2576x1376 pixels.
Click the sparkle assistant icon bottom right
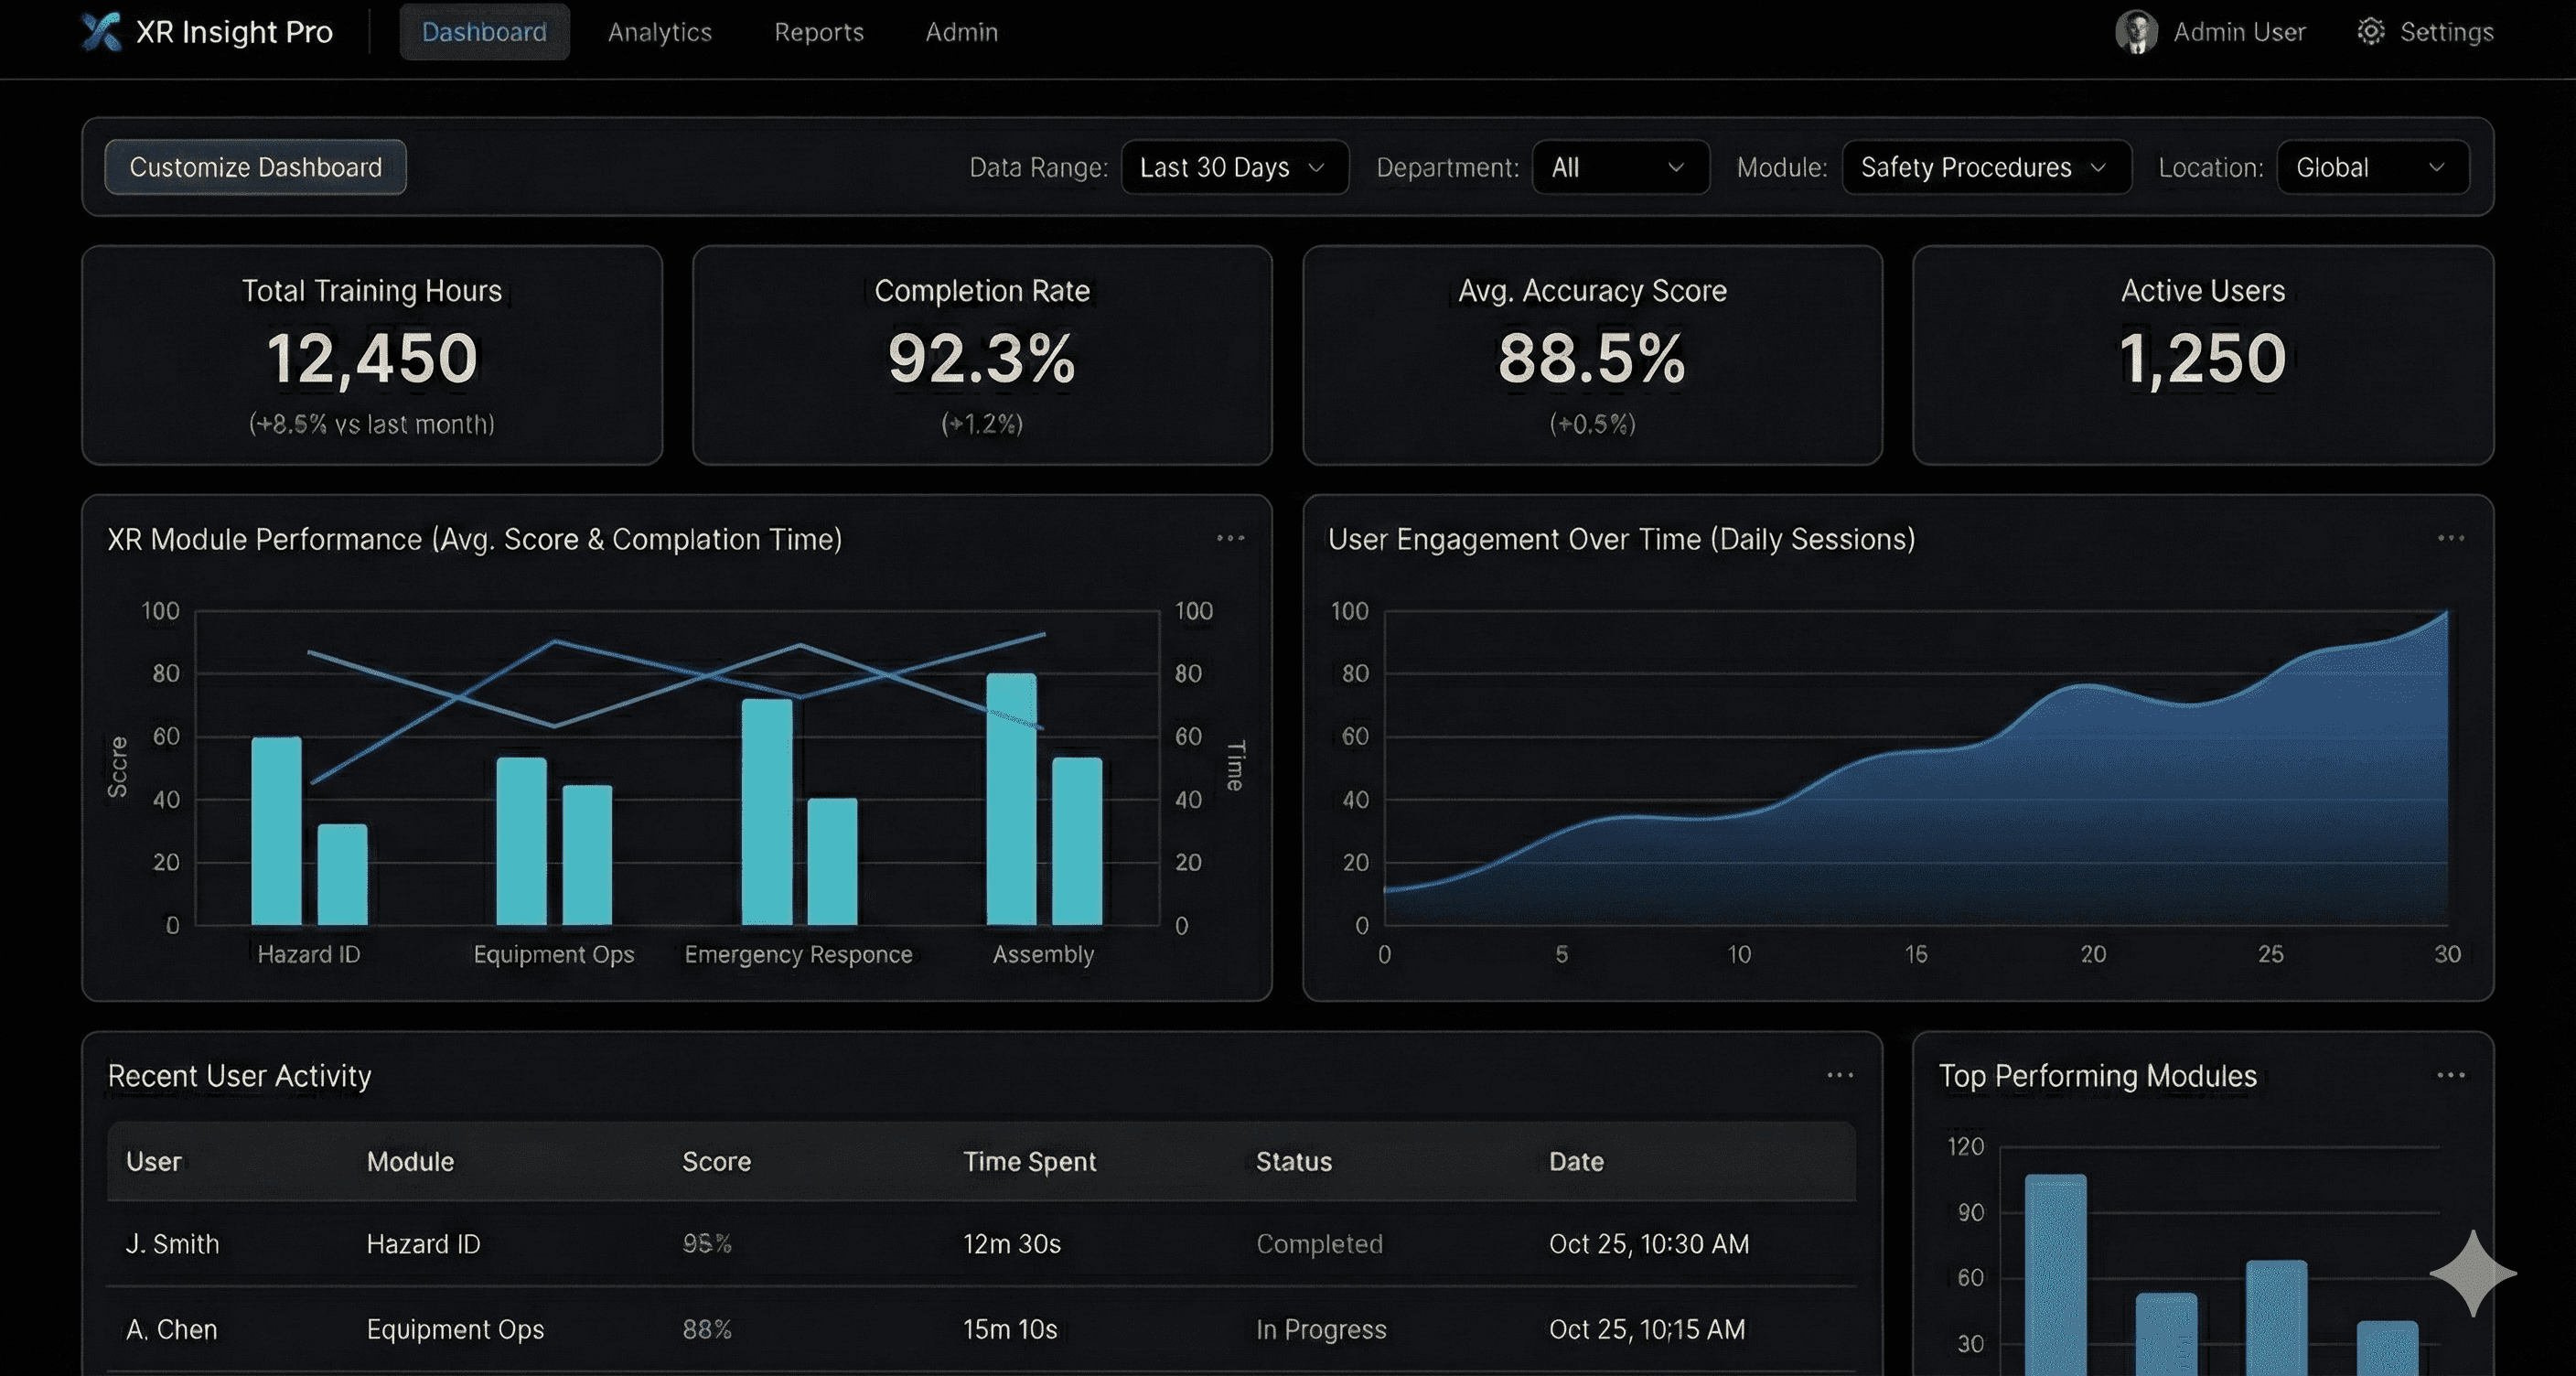pyautogui.click(x=2472, y=1273)
